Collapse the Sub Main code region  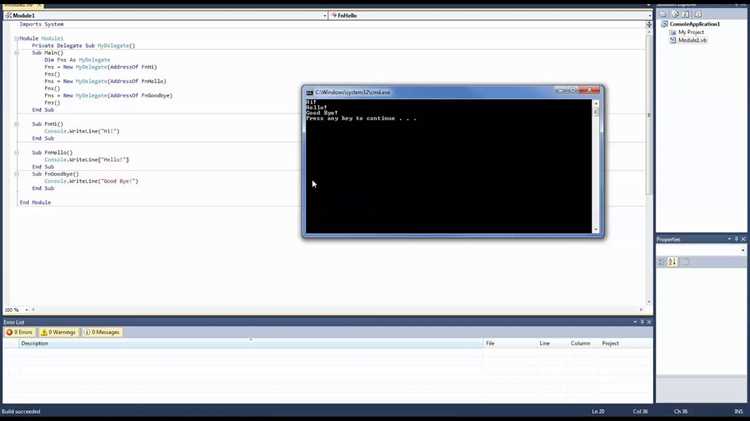pyautogui.click(x=16, y=53)
